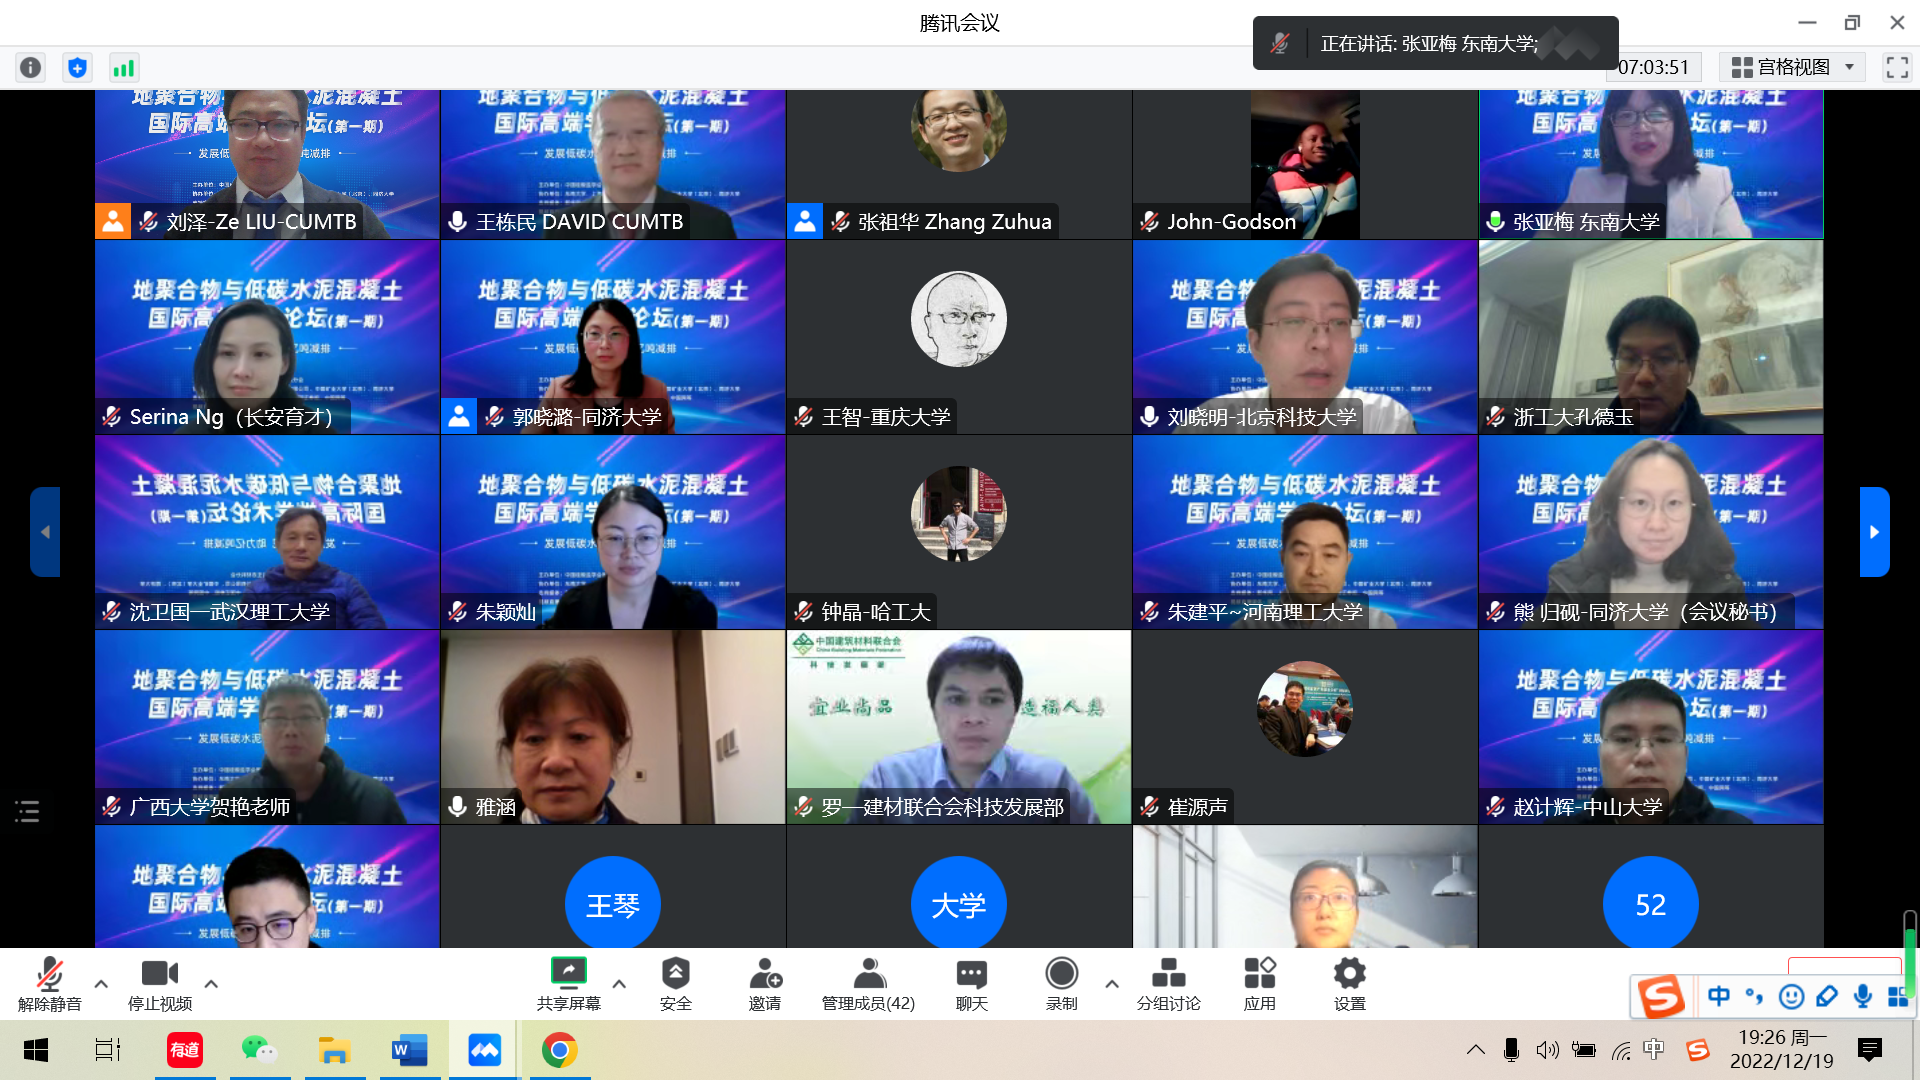Viewport: 1920px width, 1080px height.
Task: Check the green network signal icon
Action: [123, 67]
